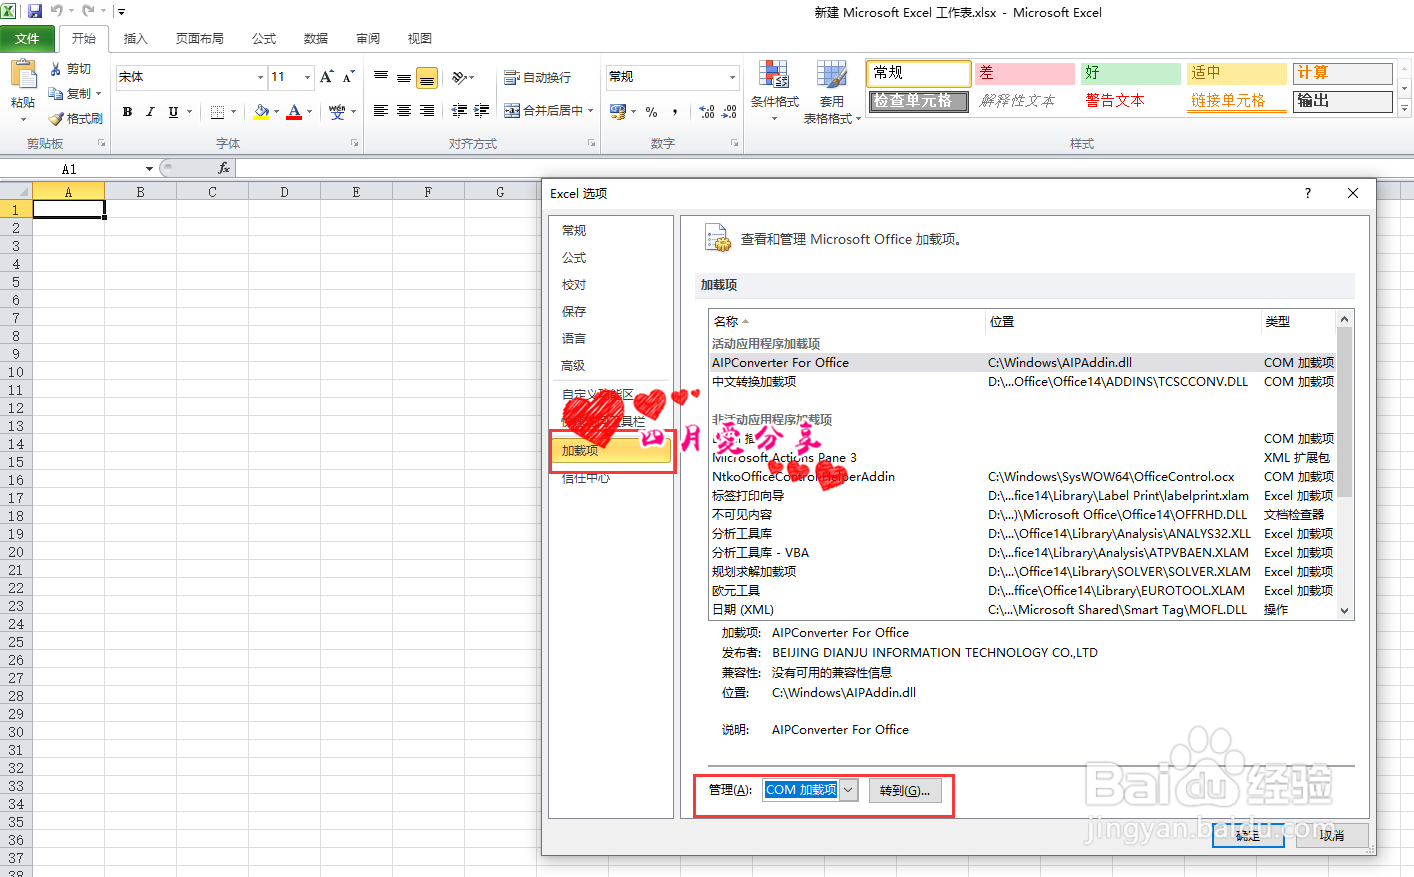This screenshot has height=877, width=1414.
Task: Expand the Paste options arrow
Action: [x=22, y=119]
